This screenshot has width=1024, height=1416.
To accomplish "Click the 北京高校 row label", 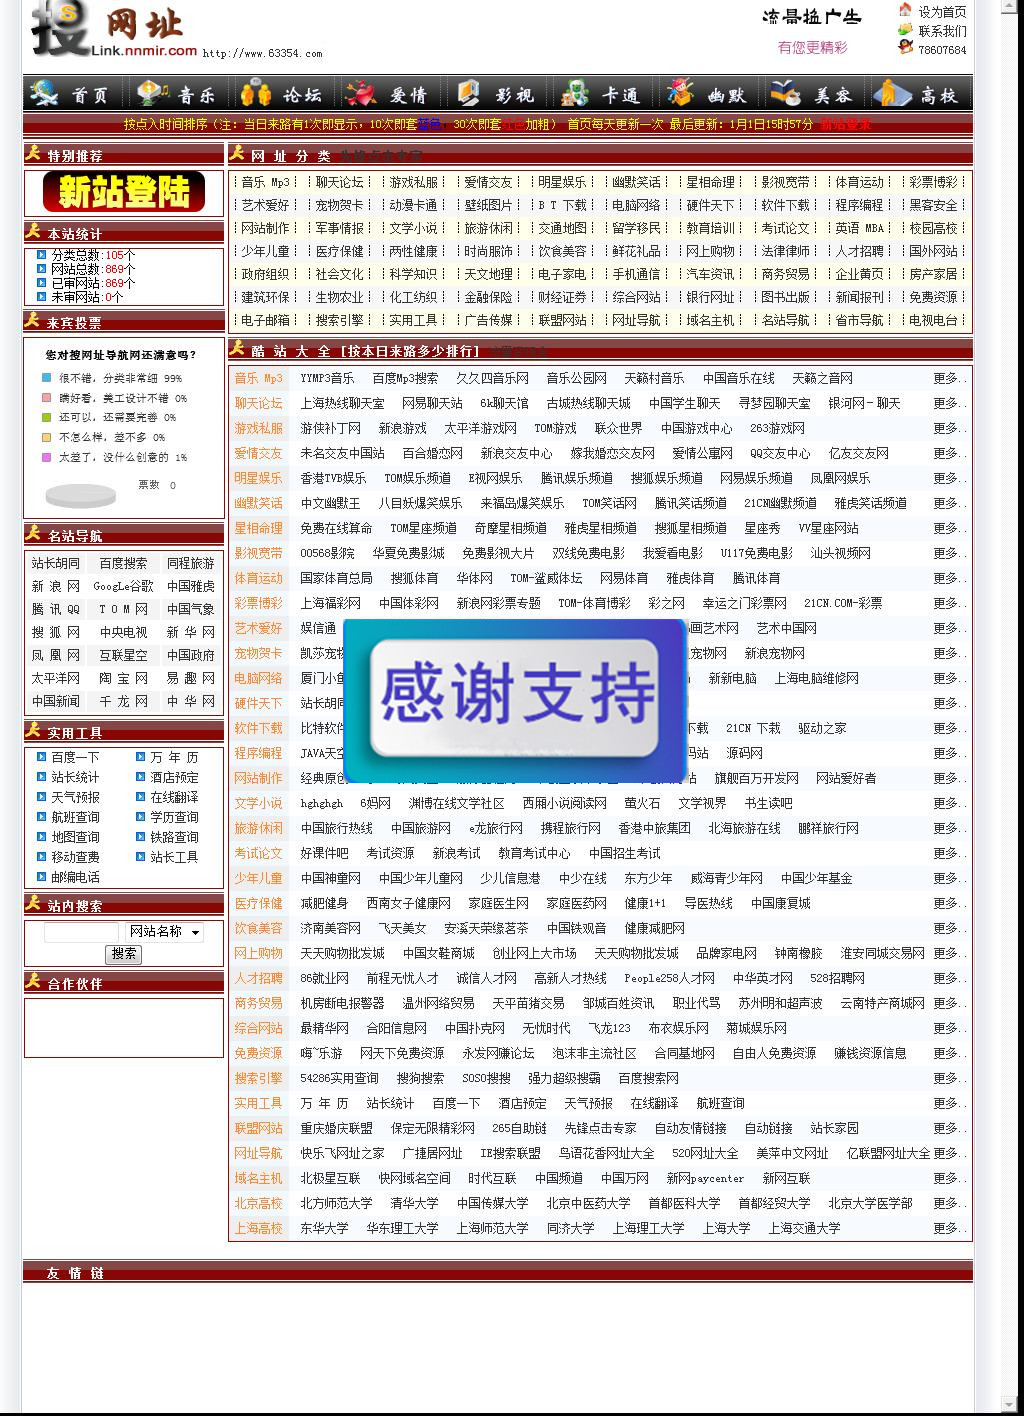I will tap(258, 1203).
